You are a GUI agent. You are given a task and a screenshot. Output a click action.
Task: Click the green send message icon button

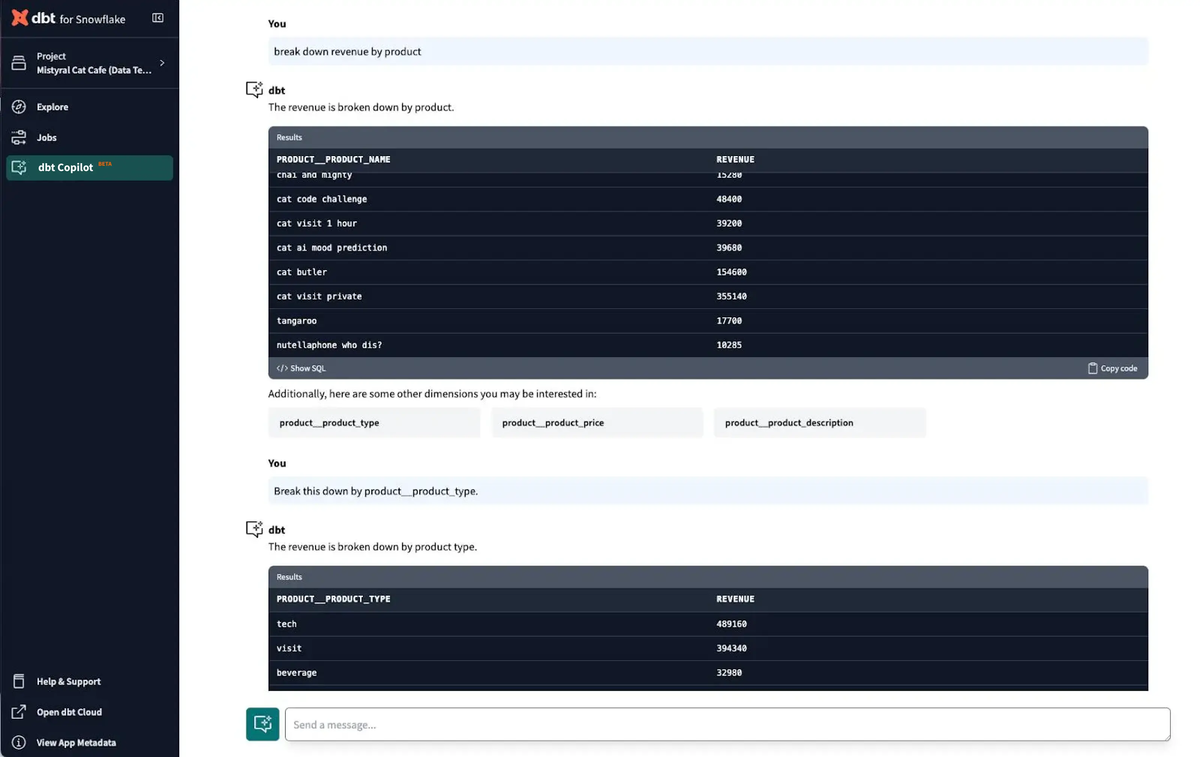[x=263, y=724]
